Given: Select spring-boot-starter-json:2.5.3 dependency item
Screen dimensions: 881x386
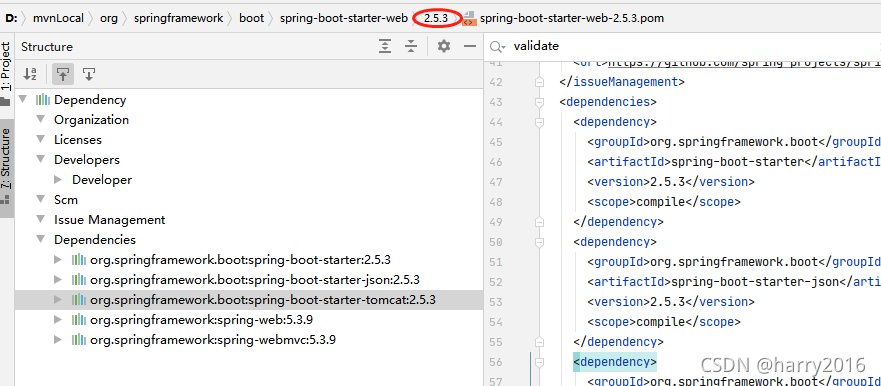Looking at the screenshot, I should pos(255,280).
